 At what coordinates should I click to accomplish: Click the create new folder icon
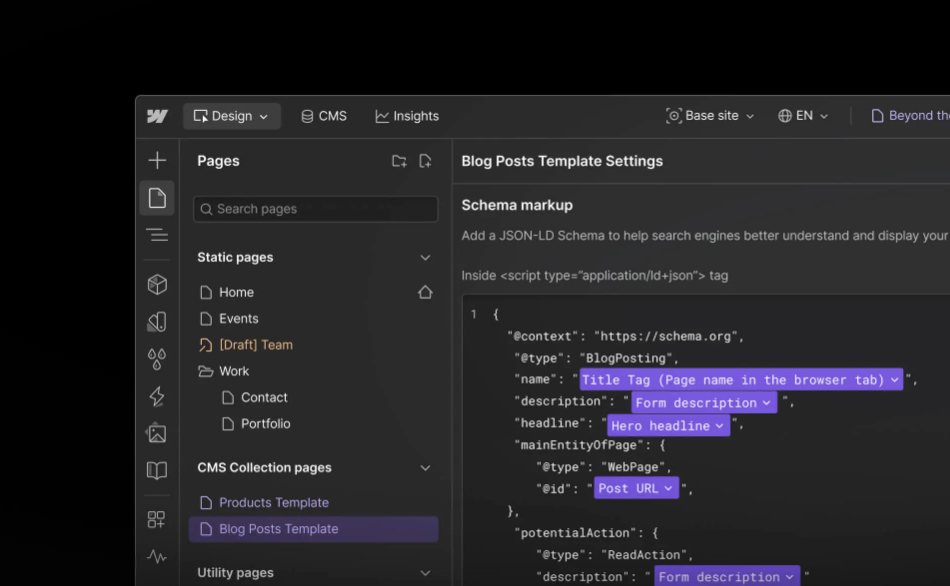click(399, 161)
